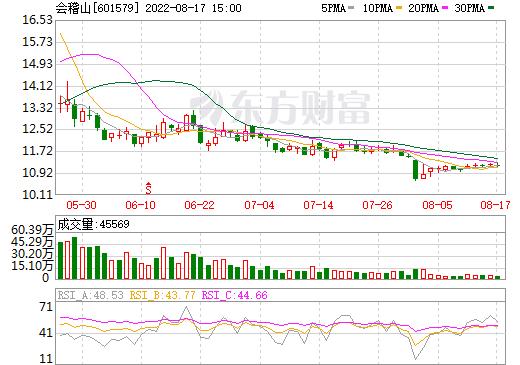The height and width of the screenshot is (365, 520).
Task: Click the 30.20万 volume axis label
Action: (x=32, y=254)
